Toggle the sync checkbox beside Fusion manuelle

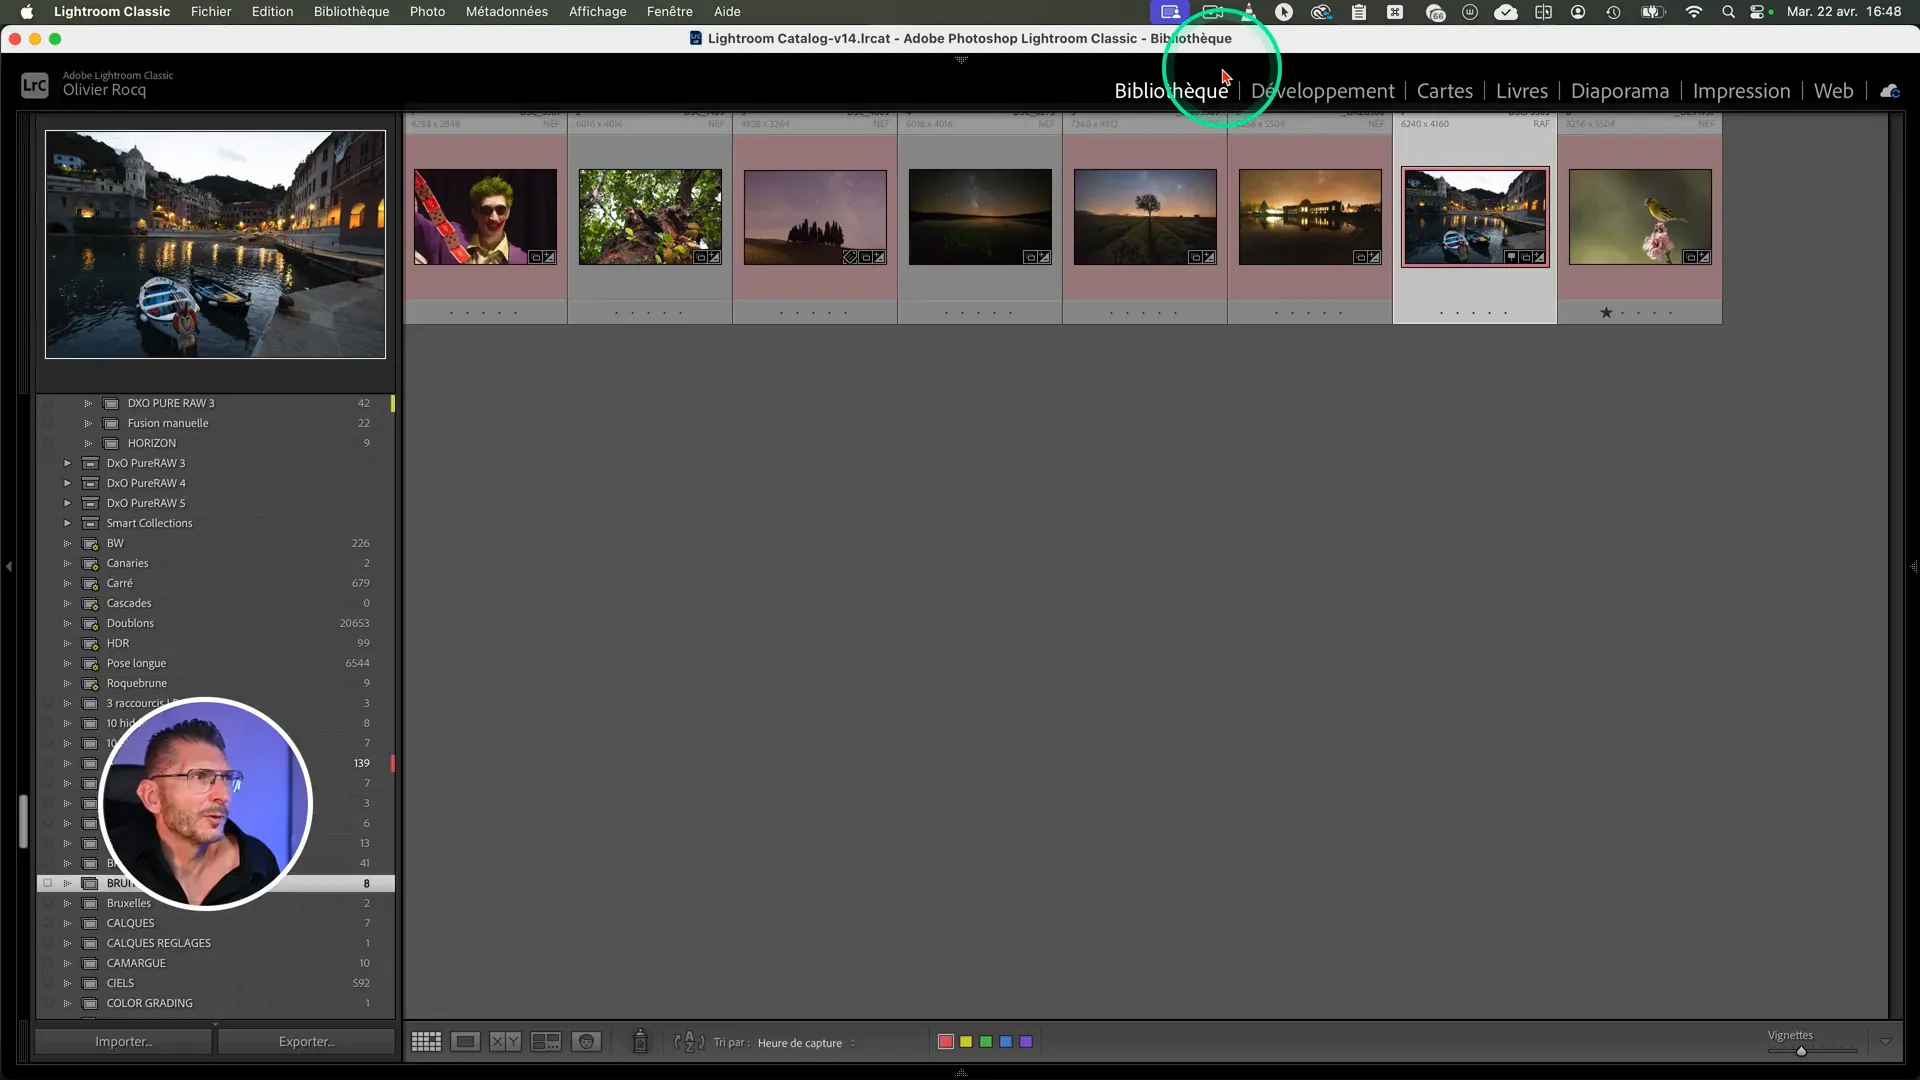point(47,424)
